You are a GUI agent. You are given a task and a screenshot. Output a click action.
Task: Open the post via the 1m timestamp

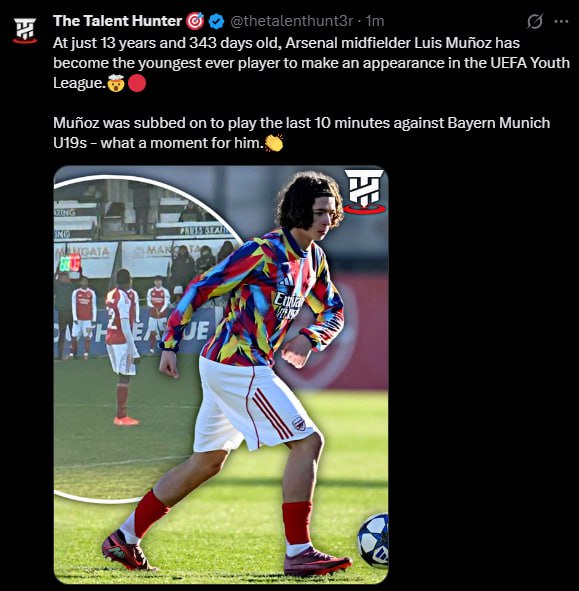coord(375,21)
